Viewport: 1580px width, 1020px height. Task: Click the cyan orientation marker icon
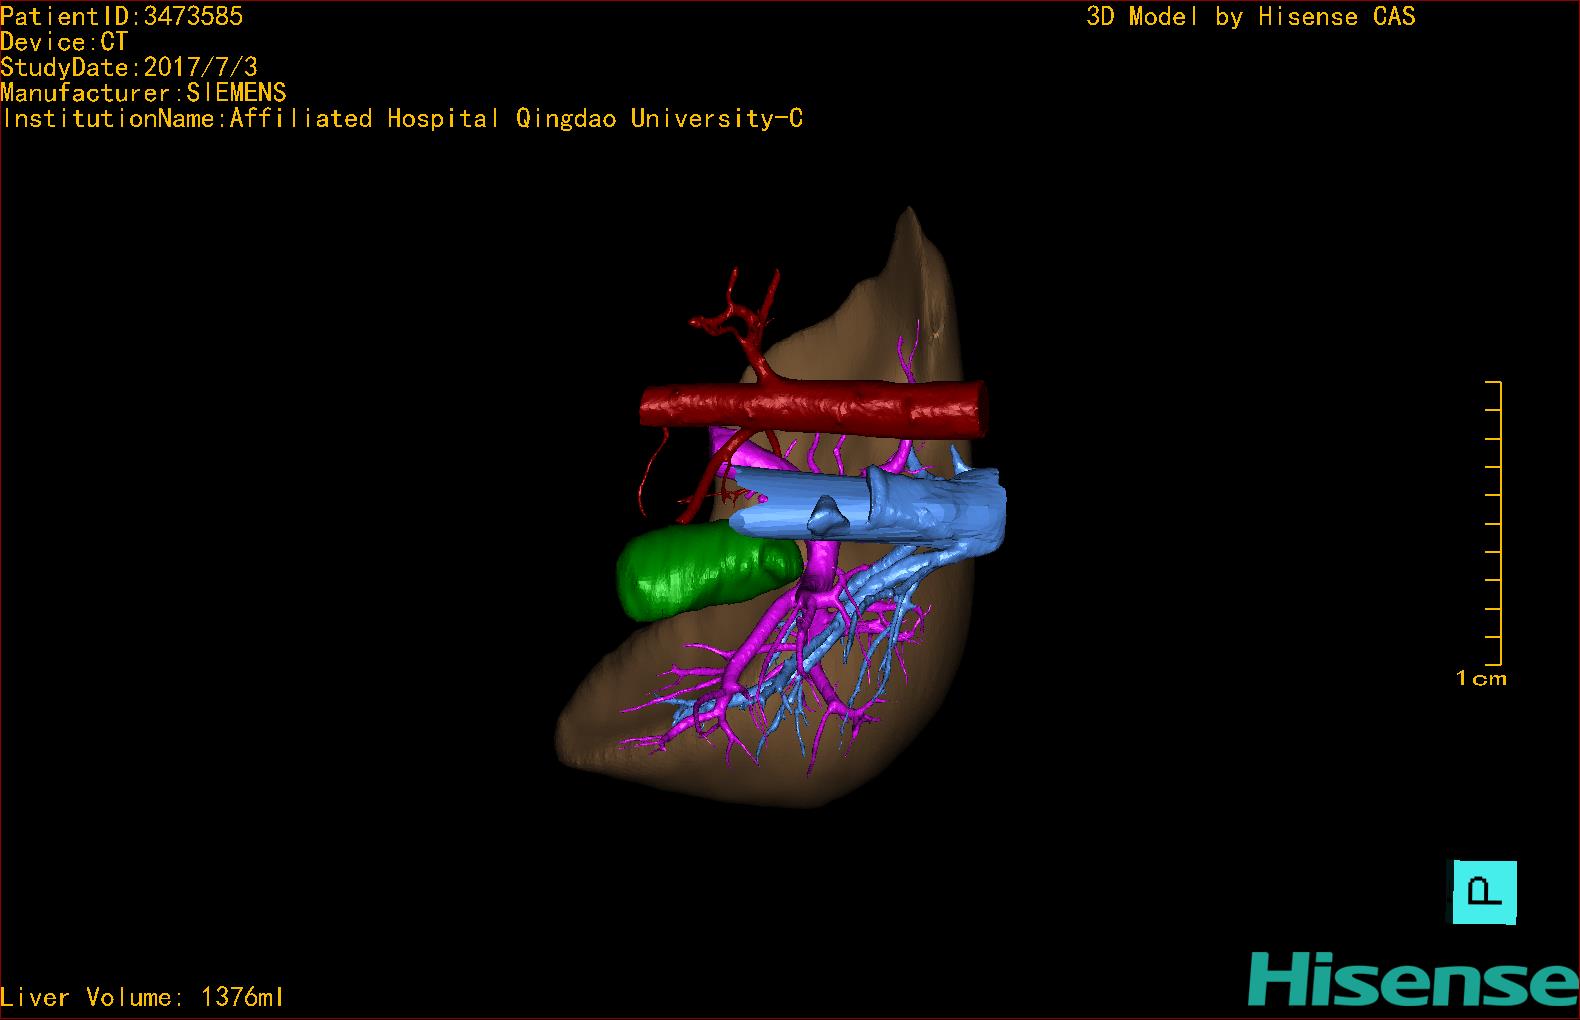[1484, 892]
